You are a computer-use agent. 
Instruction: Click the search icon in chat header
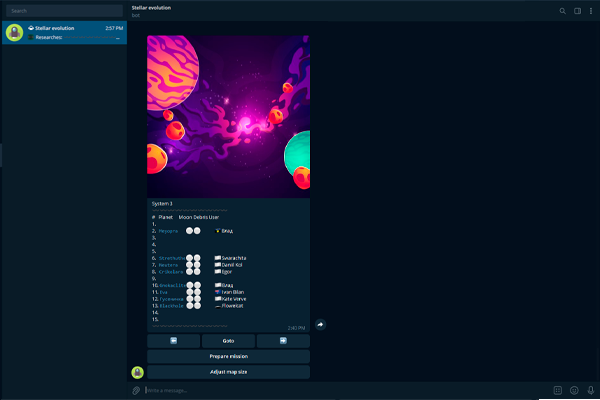[x=563, y=11]
